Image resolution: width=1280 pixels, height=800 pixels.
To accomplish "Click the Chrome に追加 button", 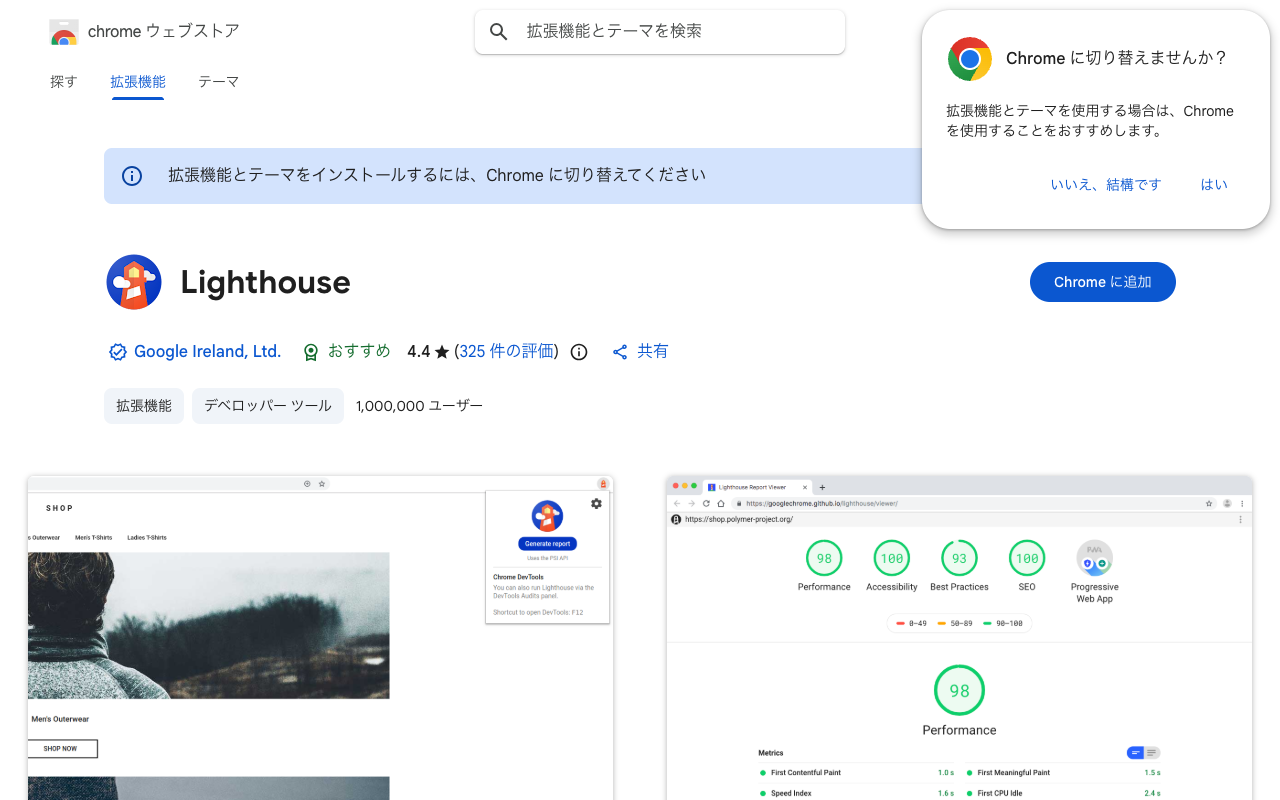I will 1102,281.
